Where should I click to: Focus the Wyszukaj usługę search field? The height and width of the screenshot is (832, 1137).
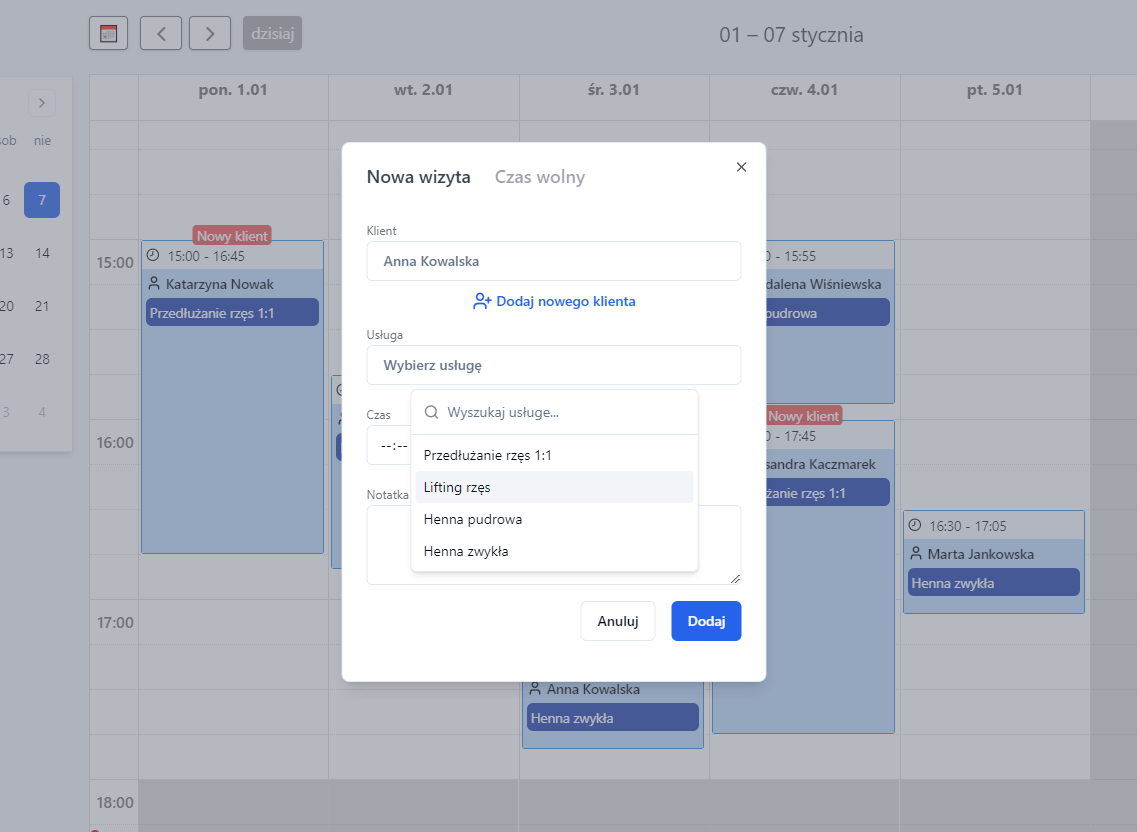pos(555,412)
